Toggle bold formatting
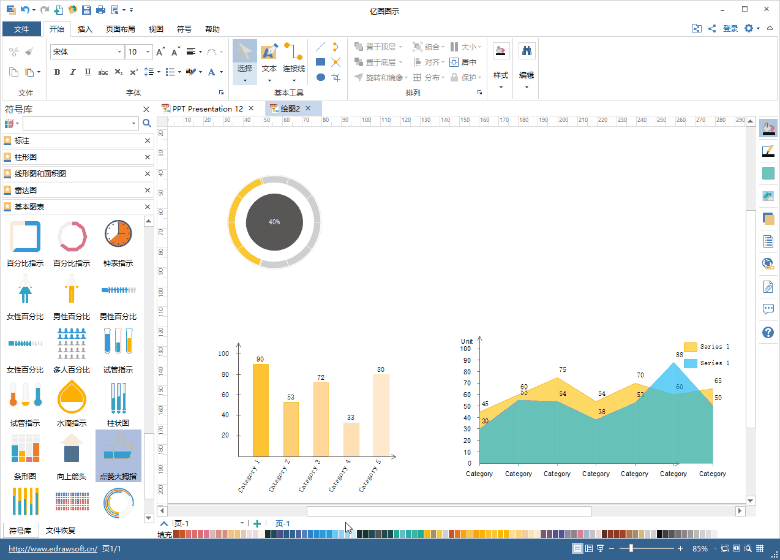This screenshot has width=780, height=560. (57, 72)
